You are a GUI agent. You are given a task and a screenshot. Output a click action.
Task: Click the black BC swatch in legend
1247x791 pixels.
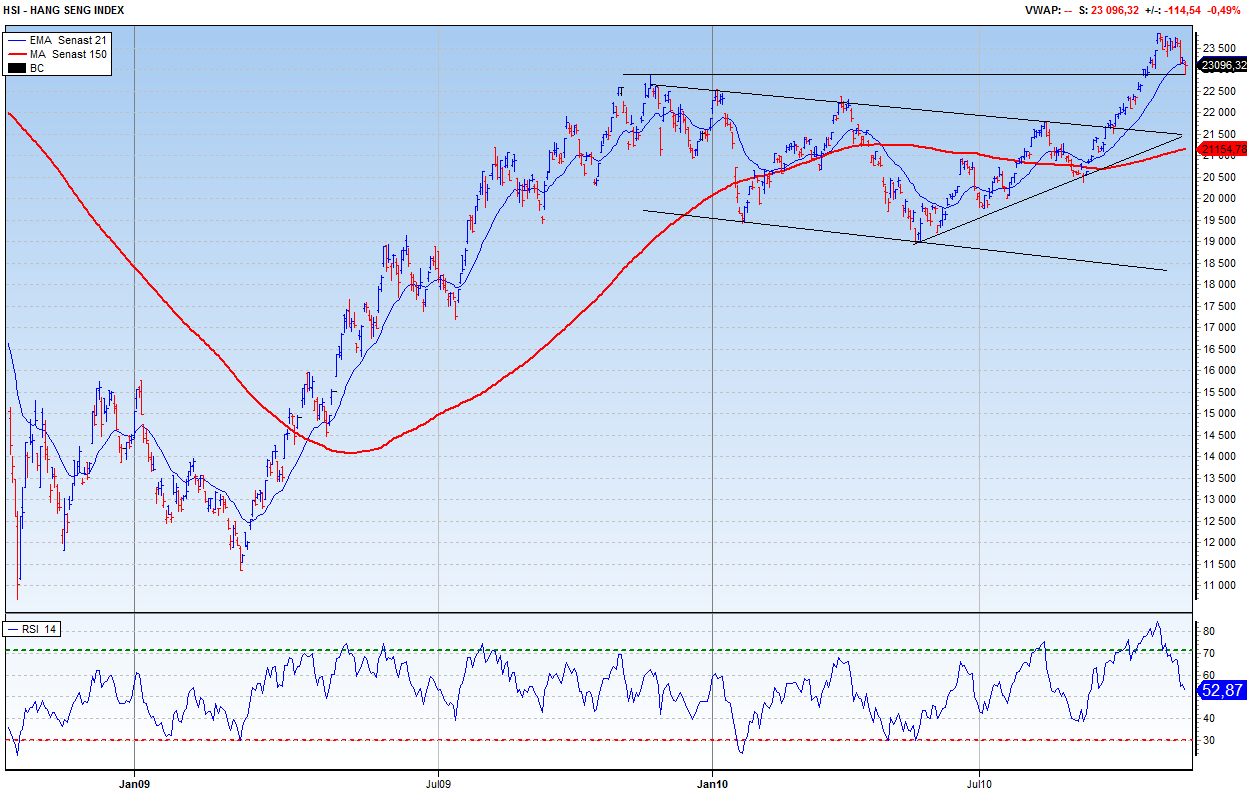point(17,68)
